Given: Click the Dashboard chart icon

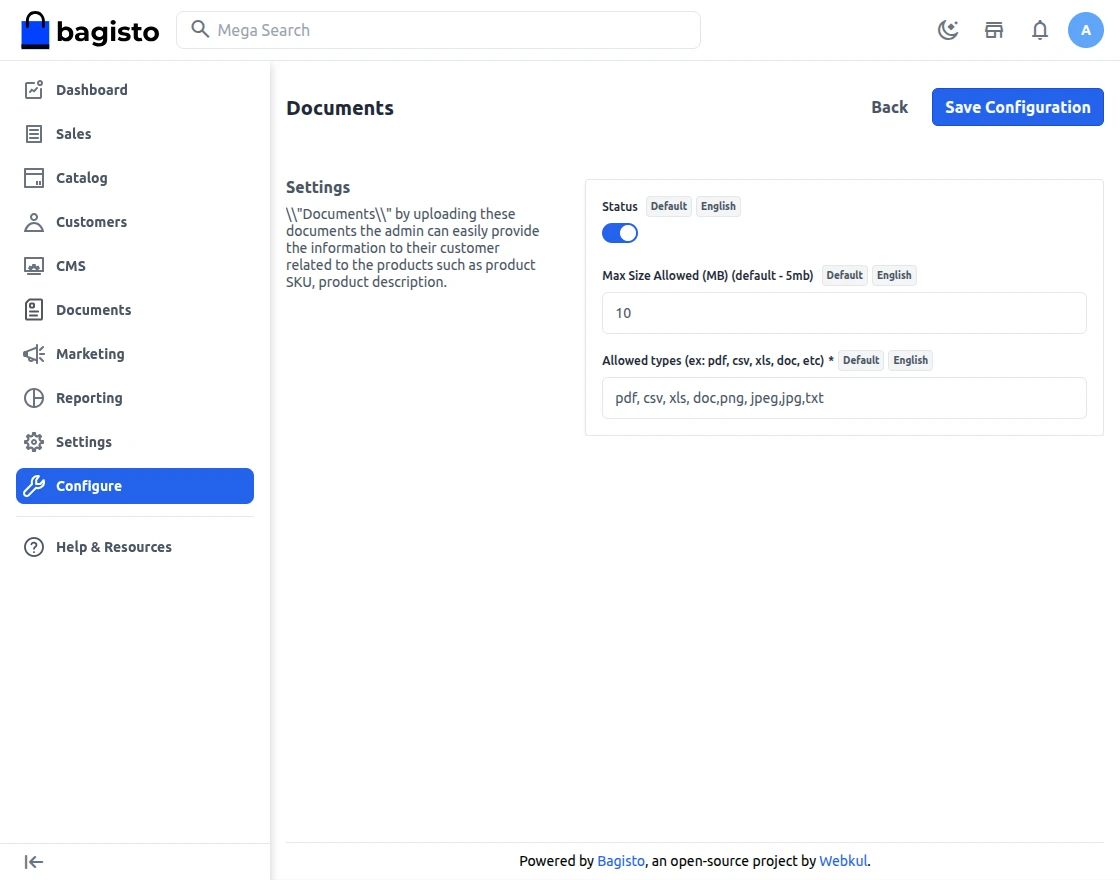Looking at the screenshot, I should [34, 89].
